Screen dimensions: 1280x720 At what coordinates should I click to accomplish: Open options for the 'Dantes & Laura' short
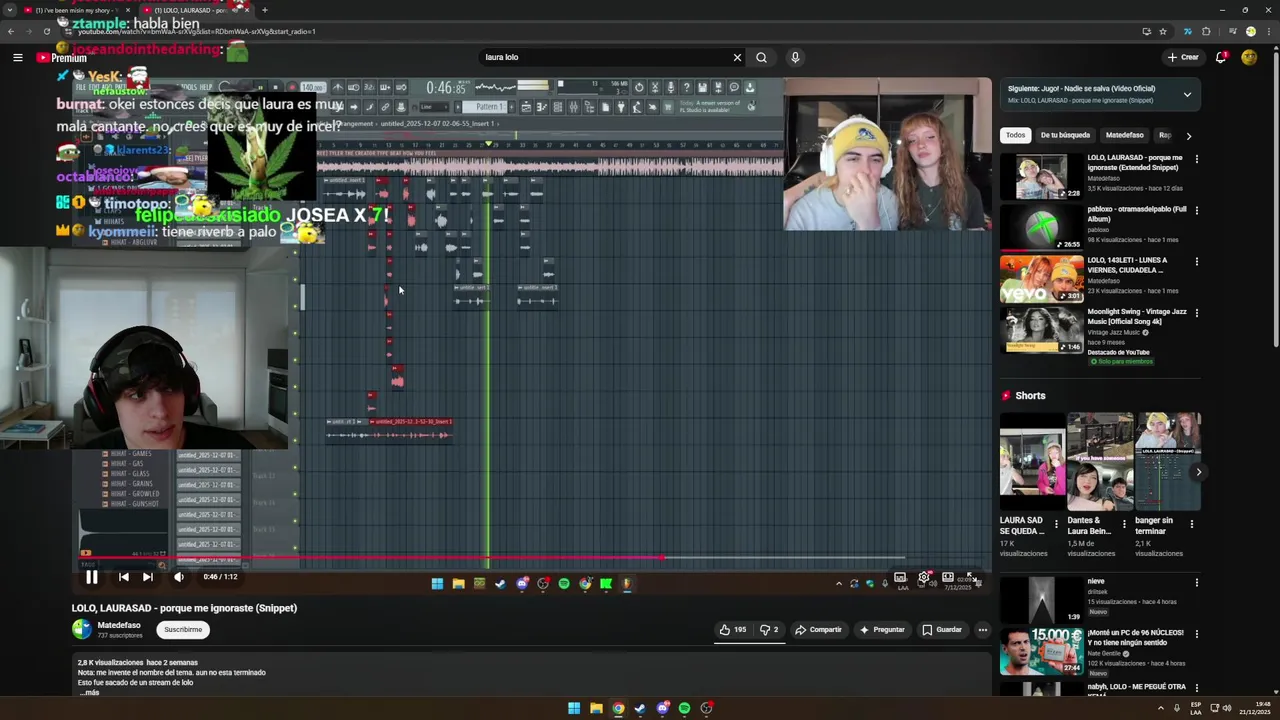pos(1124,522)
